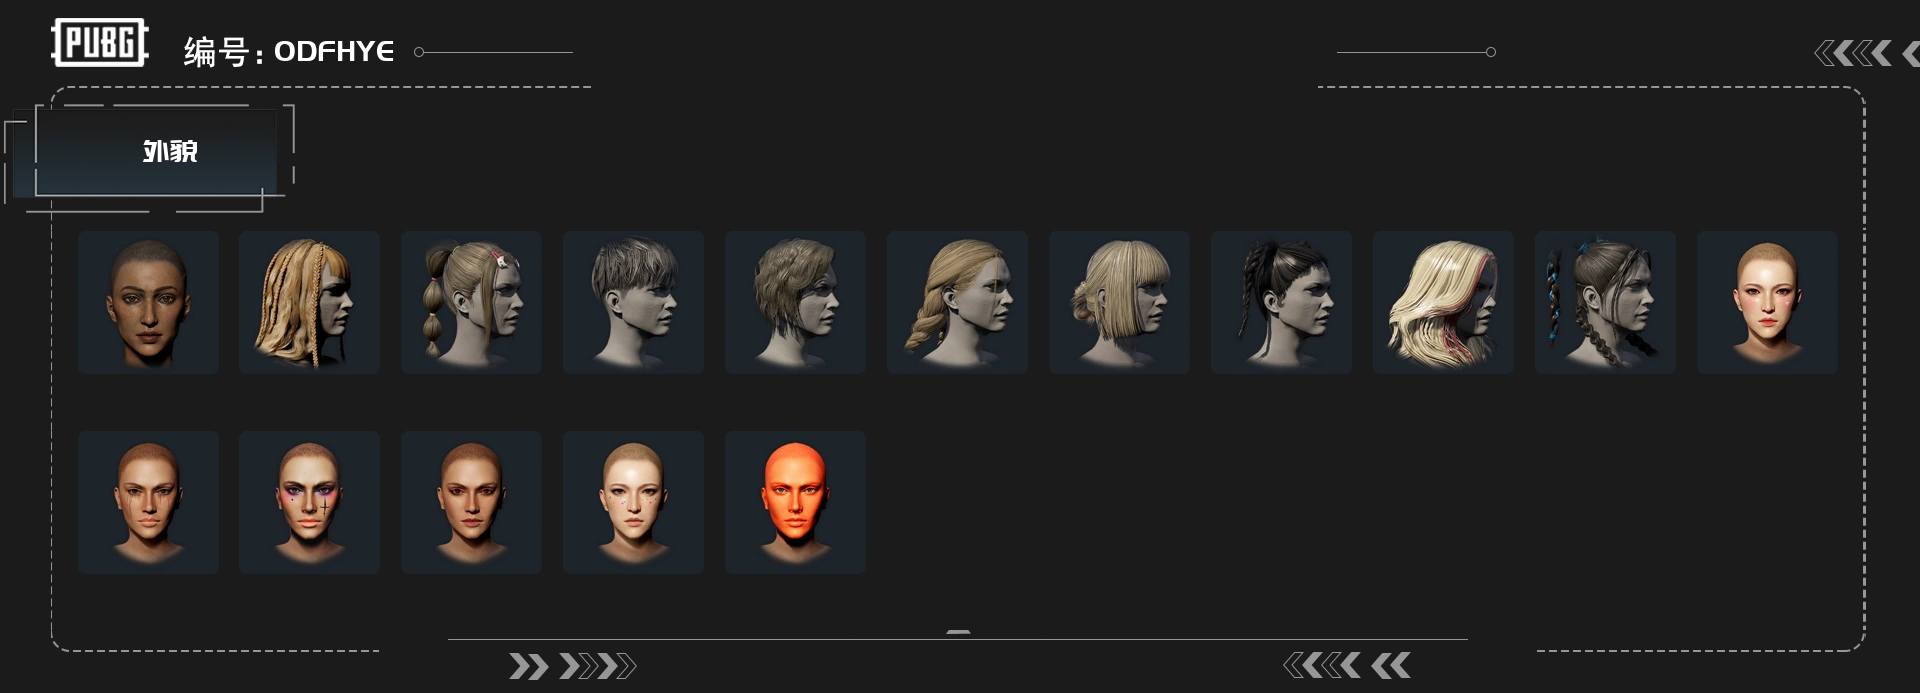Image resolution: width=1920 pixels, height=693 pixels.
Task: Select the blonde bob with bangs and bun
Action: click(1119, 302)
